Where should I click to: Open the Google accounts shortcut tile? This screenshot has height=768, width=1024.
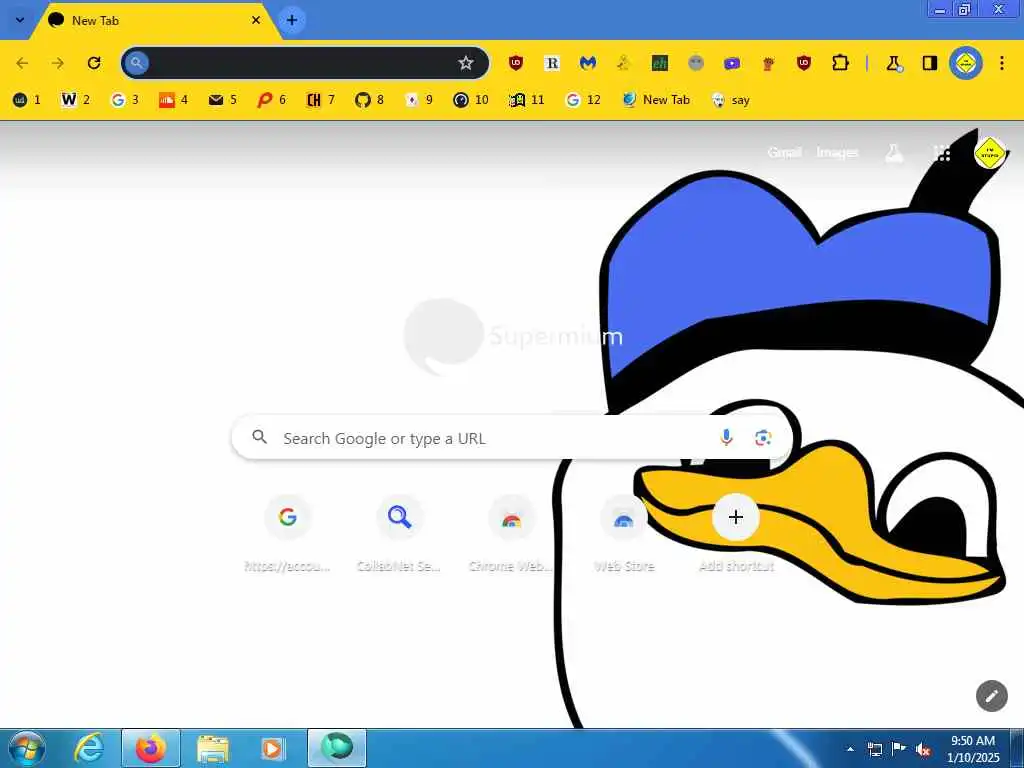coord(288,534)
